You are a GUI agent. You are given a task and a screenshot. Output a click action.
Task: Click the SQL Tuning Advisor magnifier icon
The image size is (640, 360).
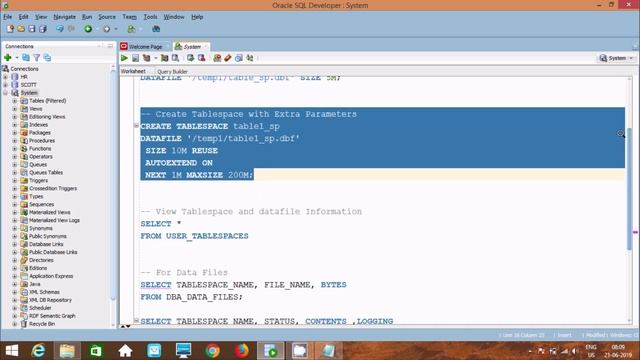click(175, 58)
